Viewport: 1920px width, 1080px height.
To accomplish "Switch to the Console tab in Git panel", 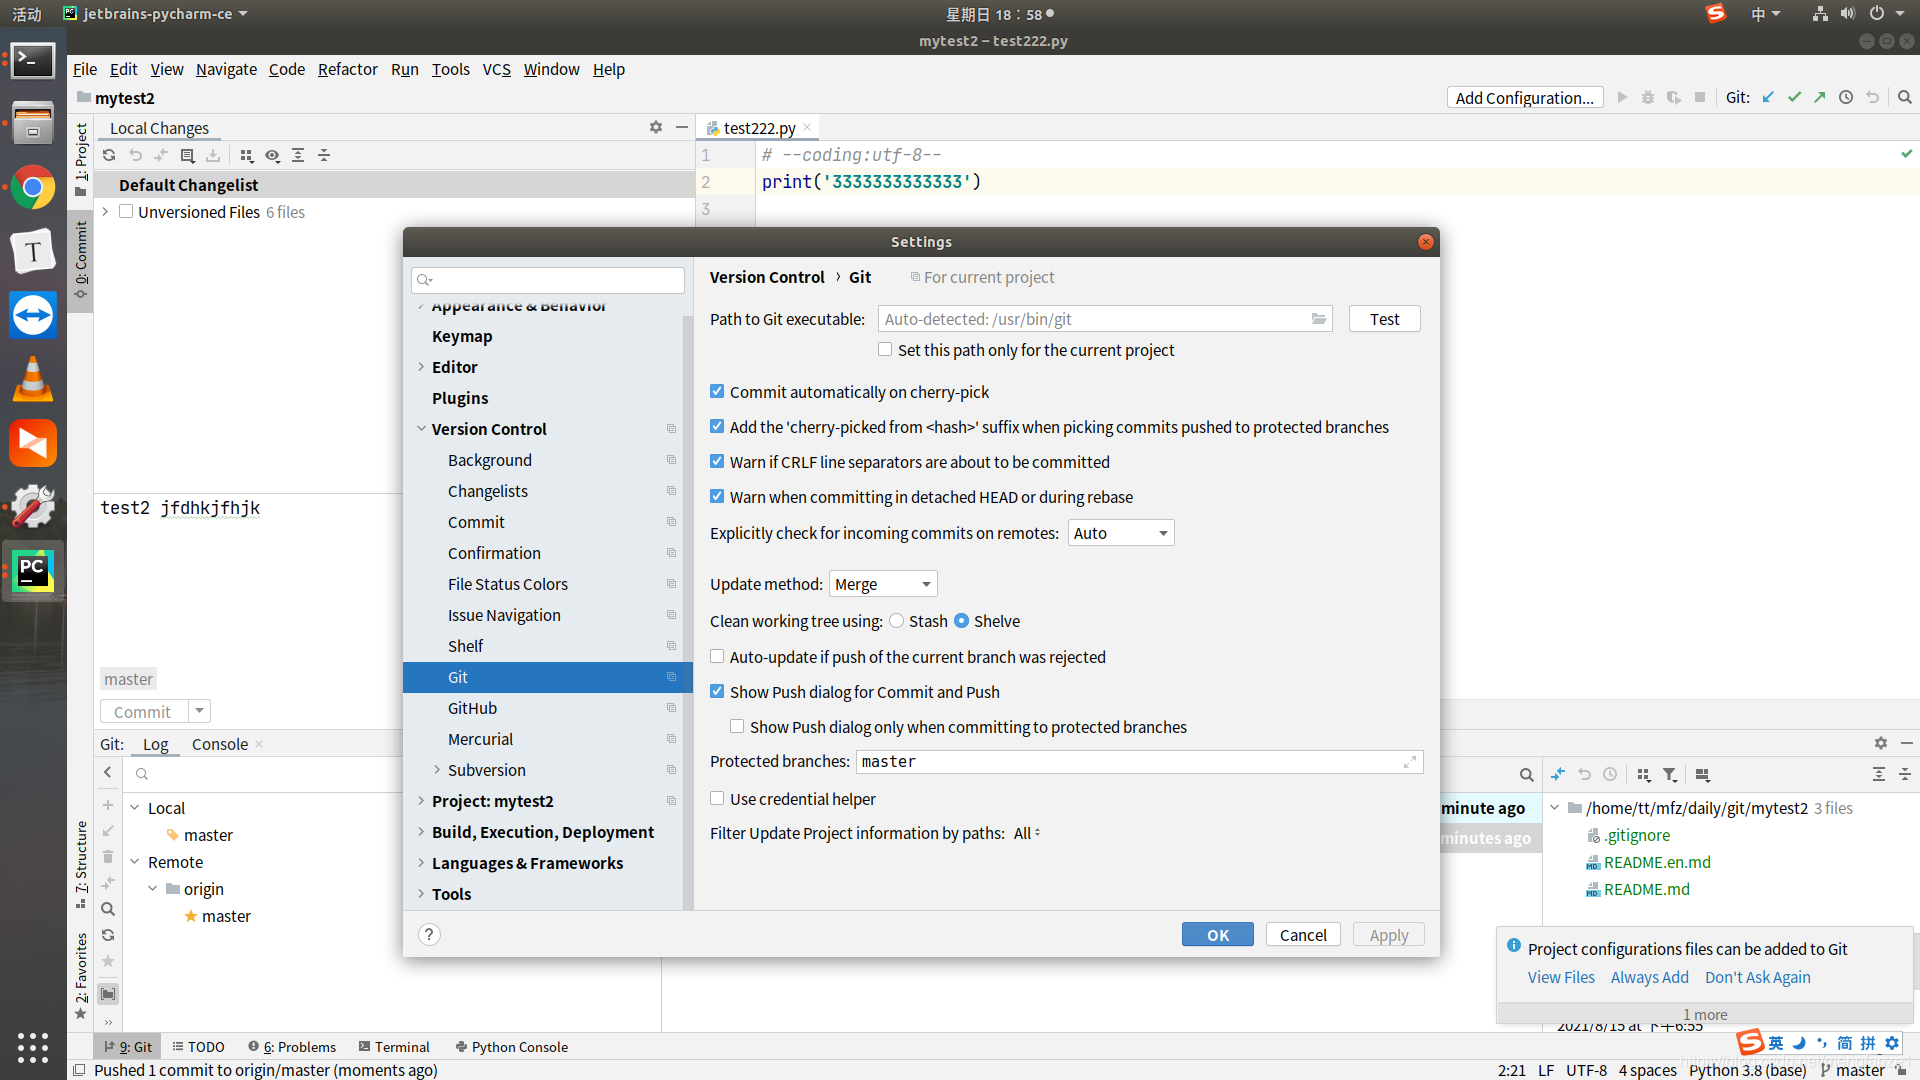I will 219,744.
